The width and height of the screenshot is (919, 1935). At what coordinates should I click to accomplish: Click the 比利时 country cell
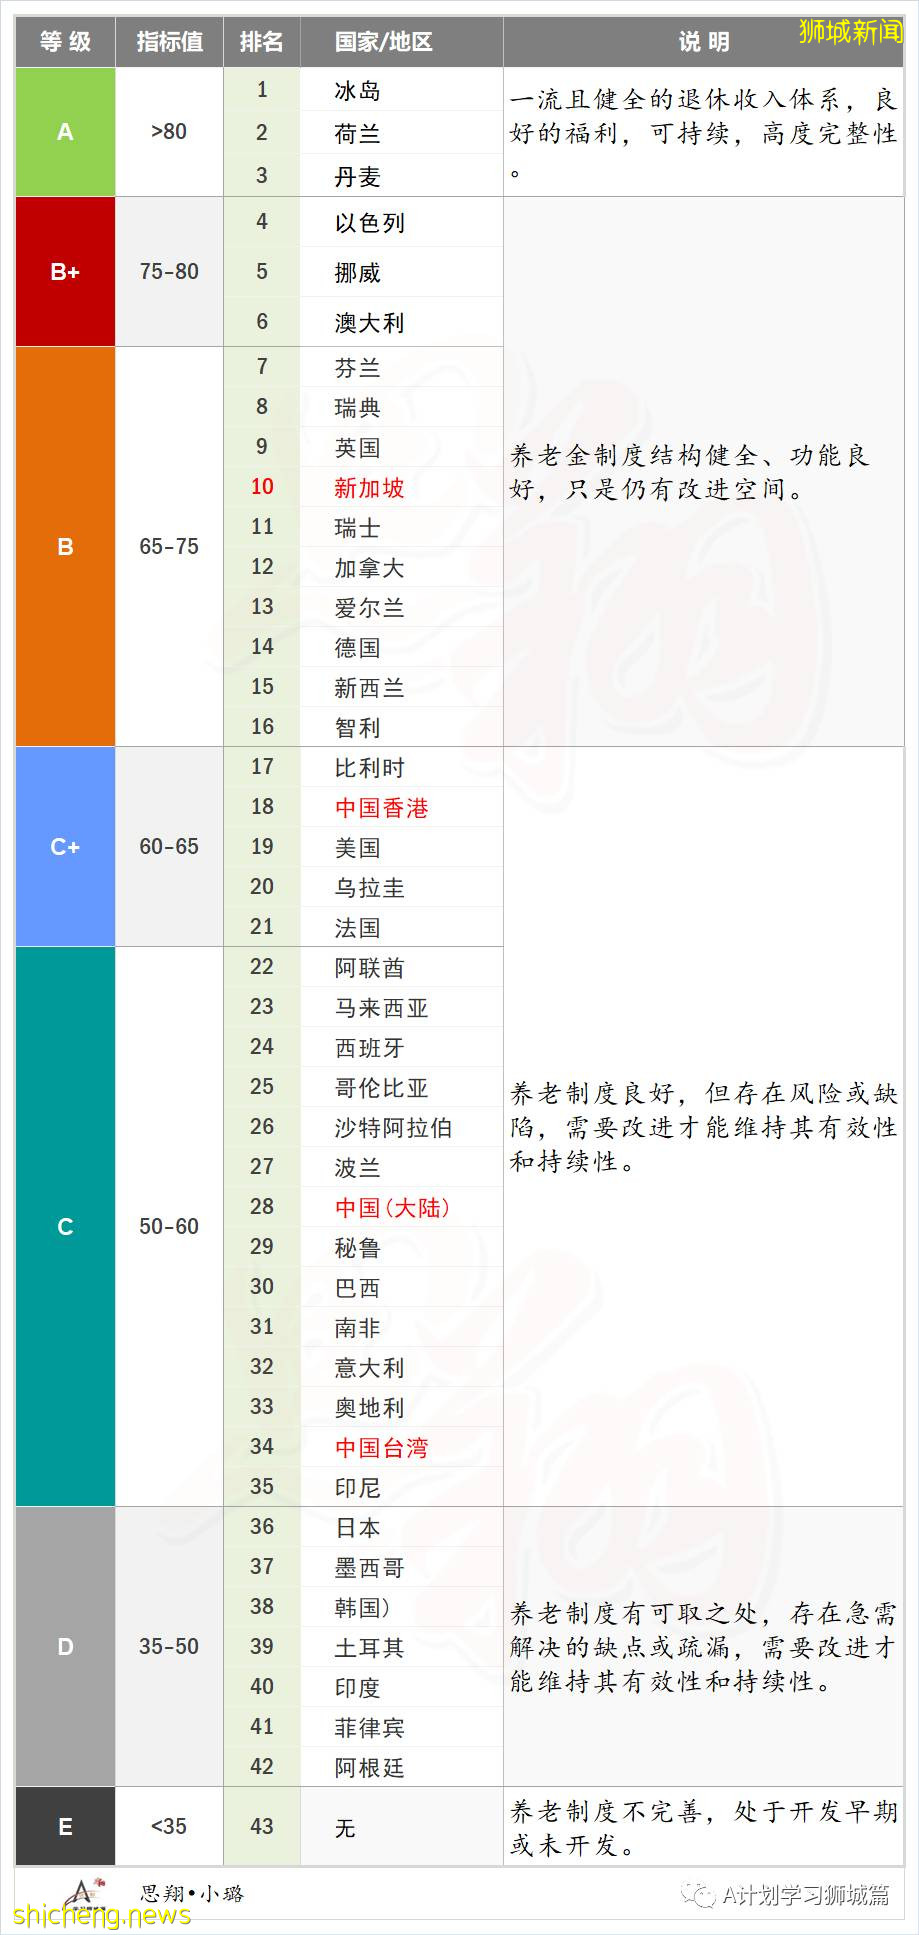pos(401,767)
